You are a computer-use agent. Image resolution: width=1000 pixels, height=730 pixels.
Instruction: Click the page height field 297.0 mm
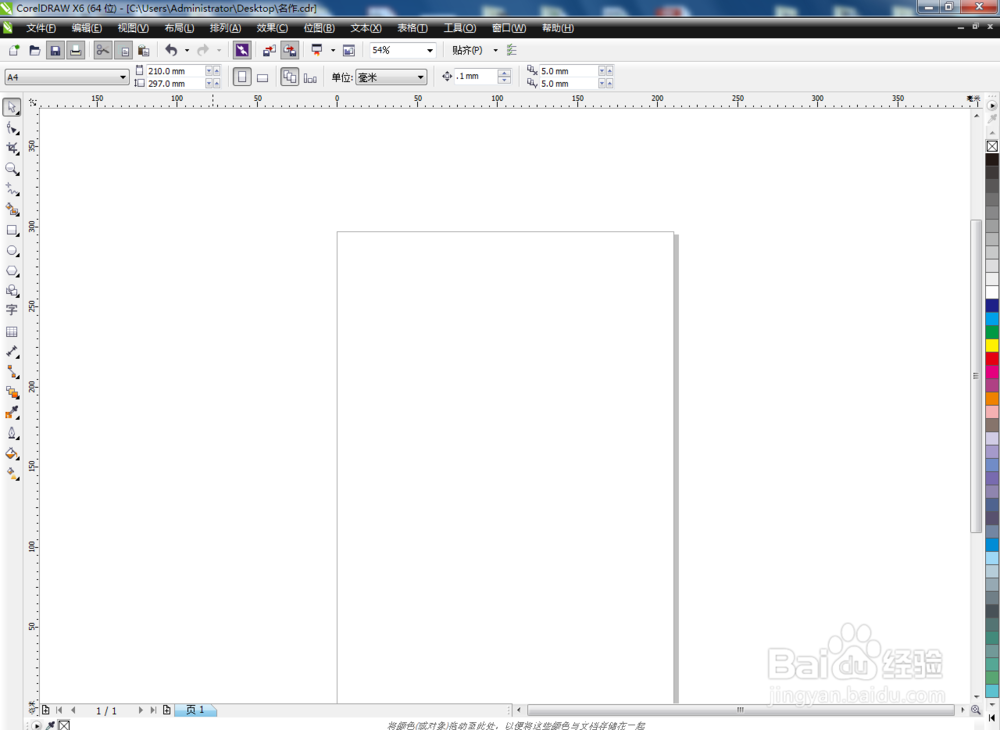(x=175, y=84)
